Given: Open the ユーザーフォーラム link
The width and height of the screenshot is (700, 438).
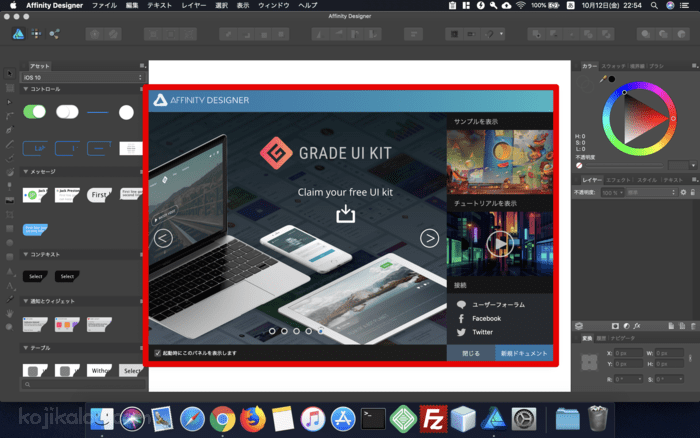Looking at the screenshot, I should pos(499,305).
